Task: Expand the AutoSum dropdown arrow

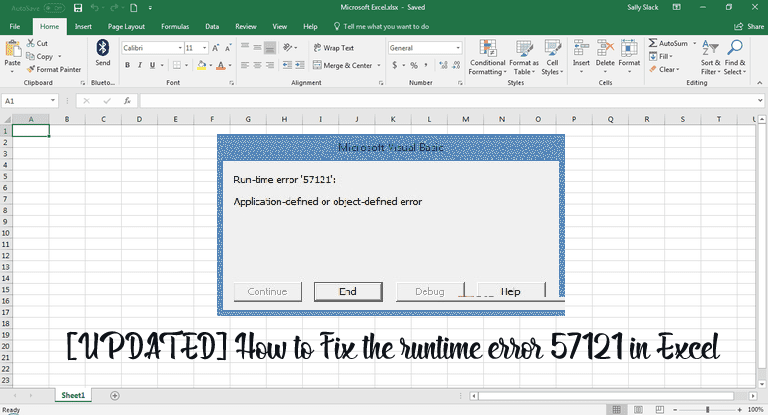Action: point(695,43)
